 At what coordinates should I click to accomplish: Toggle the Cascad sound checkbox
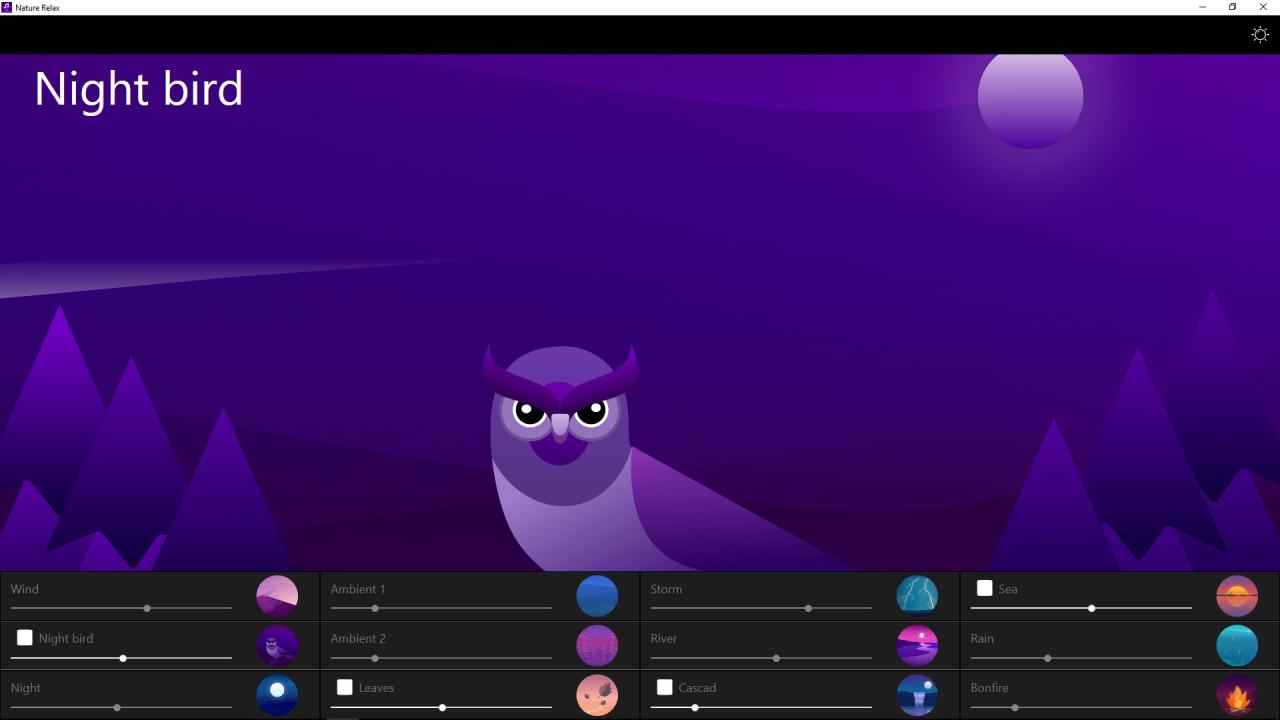665,687
